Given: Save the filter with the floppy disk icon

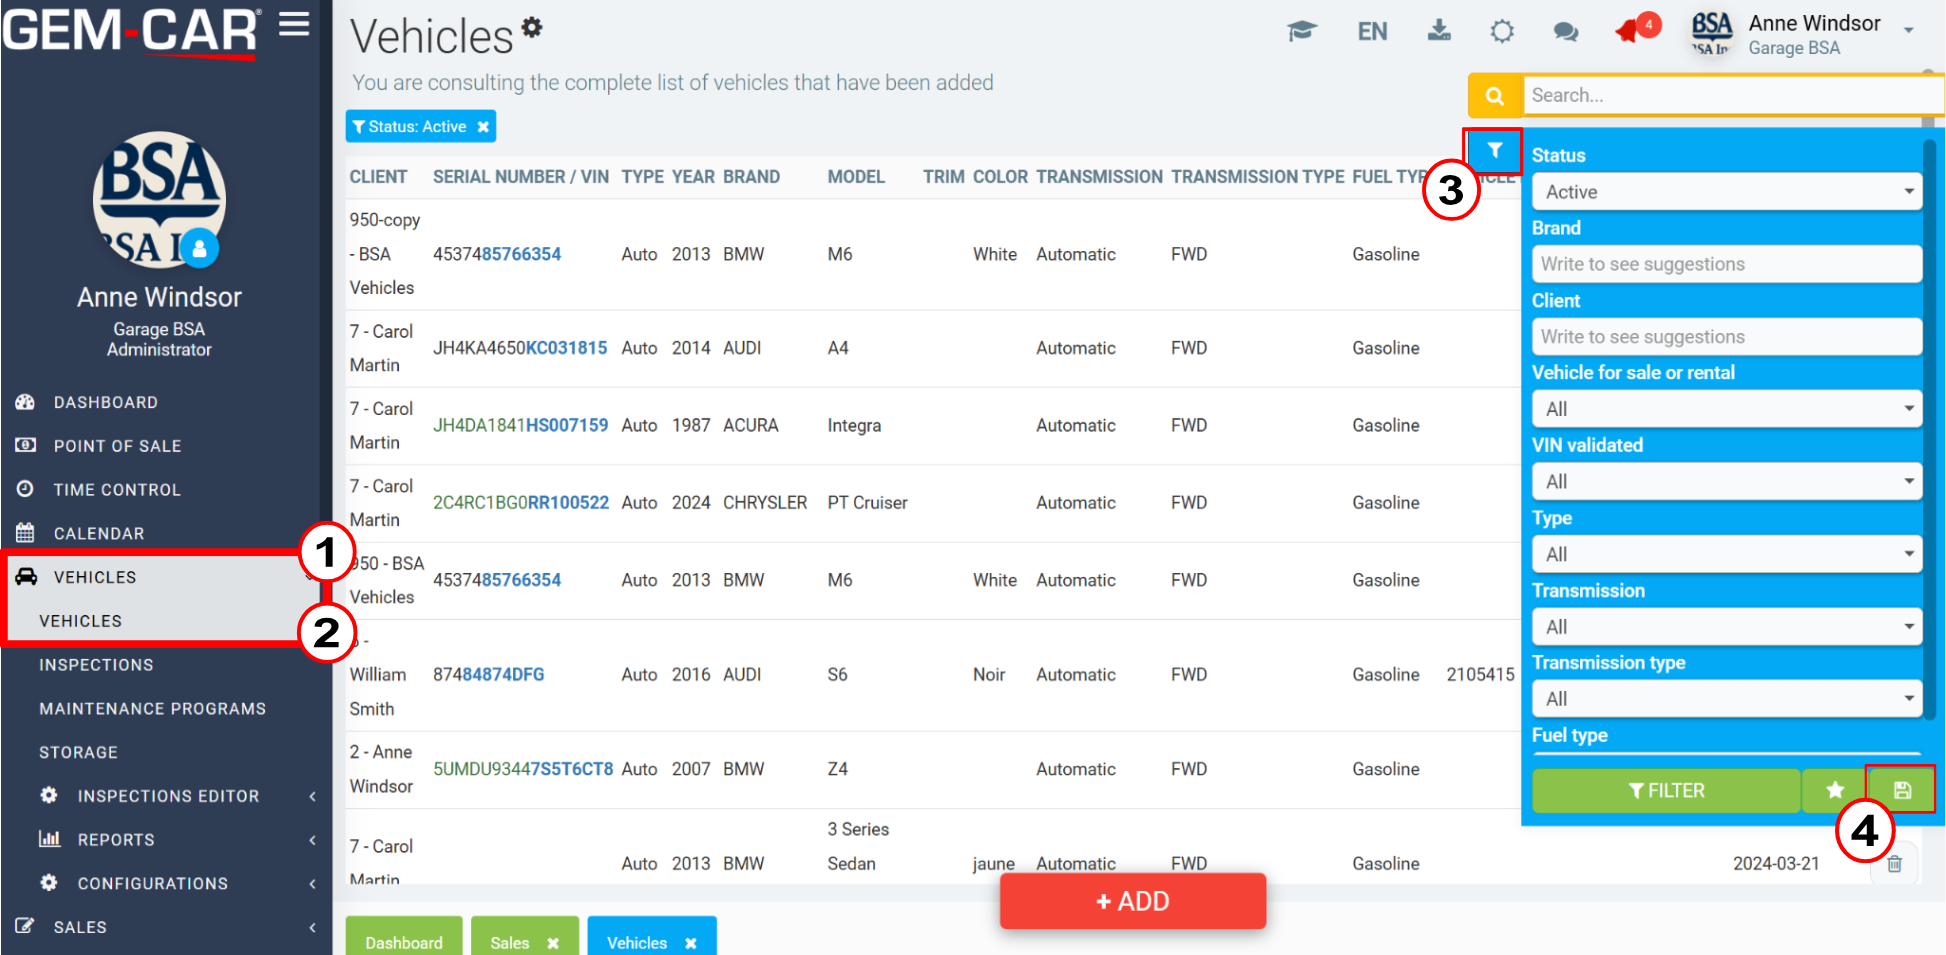Looking at the screenshot, I should coord(1902,790).
